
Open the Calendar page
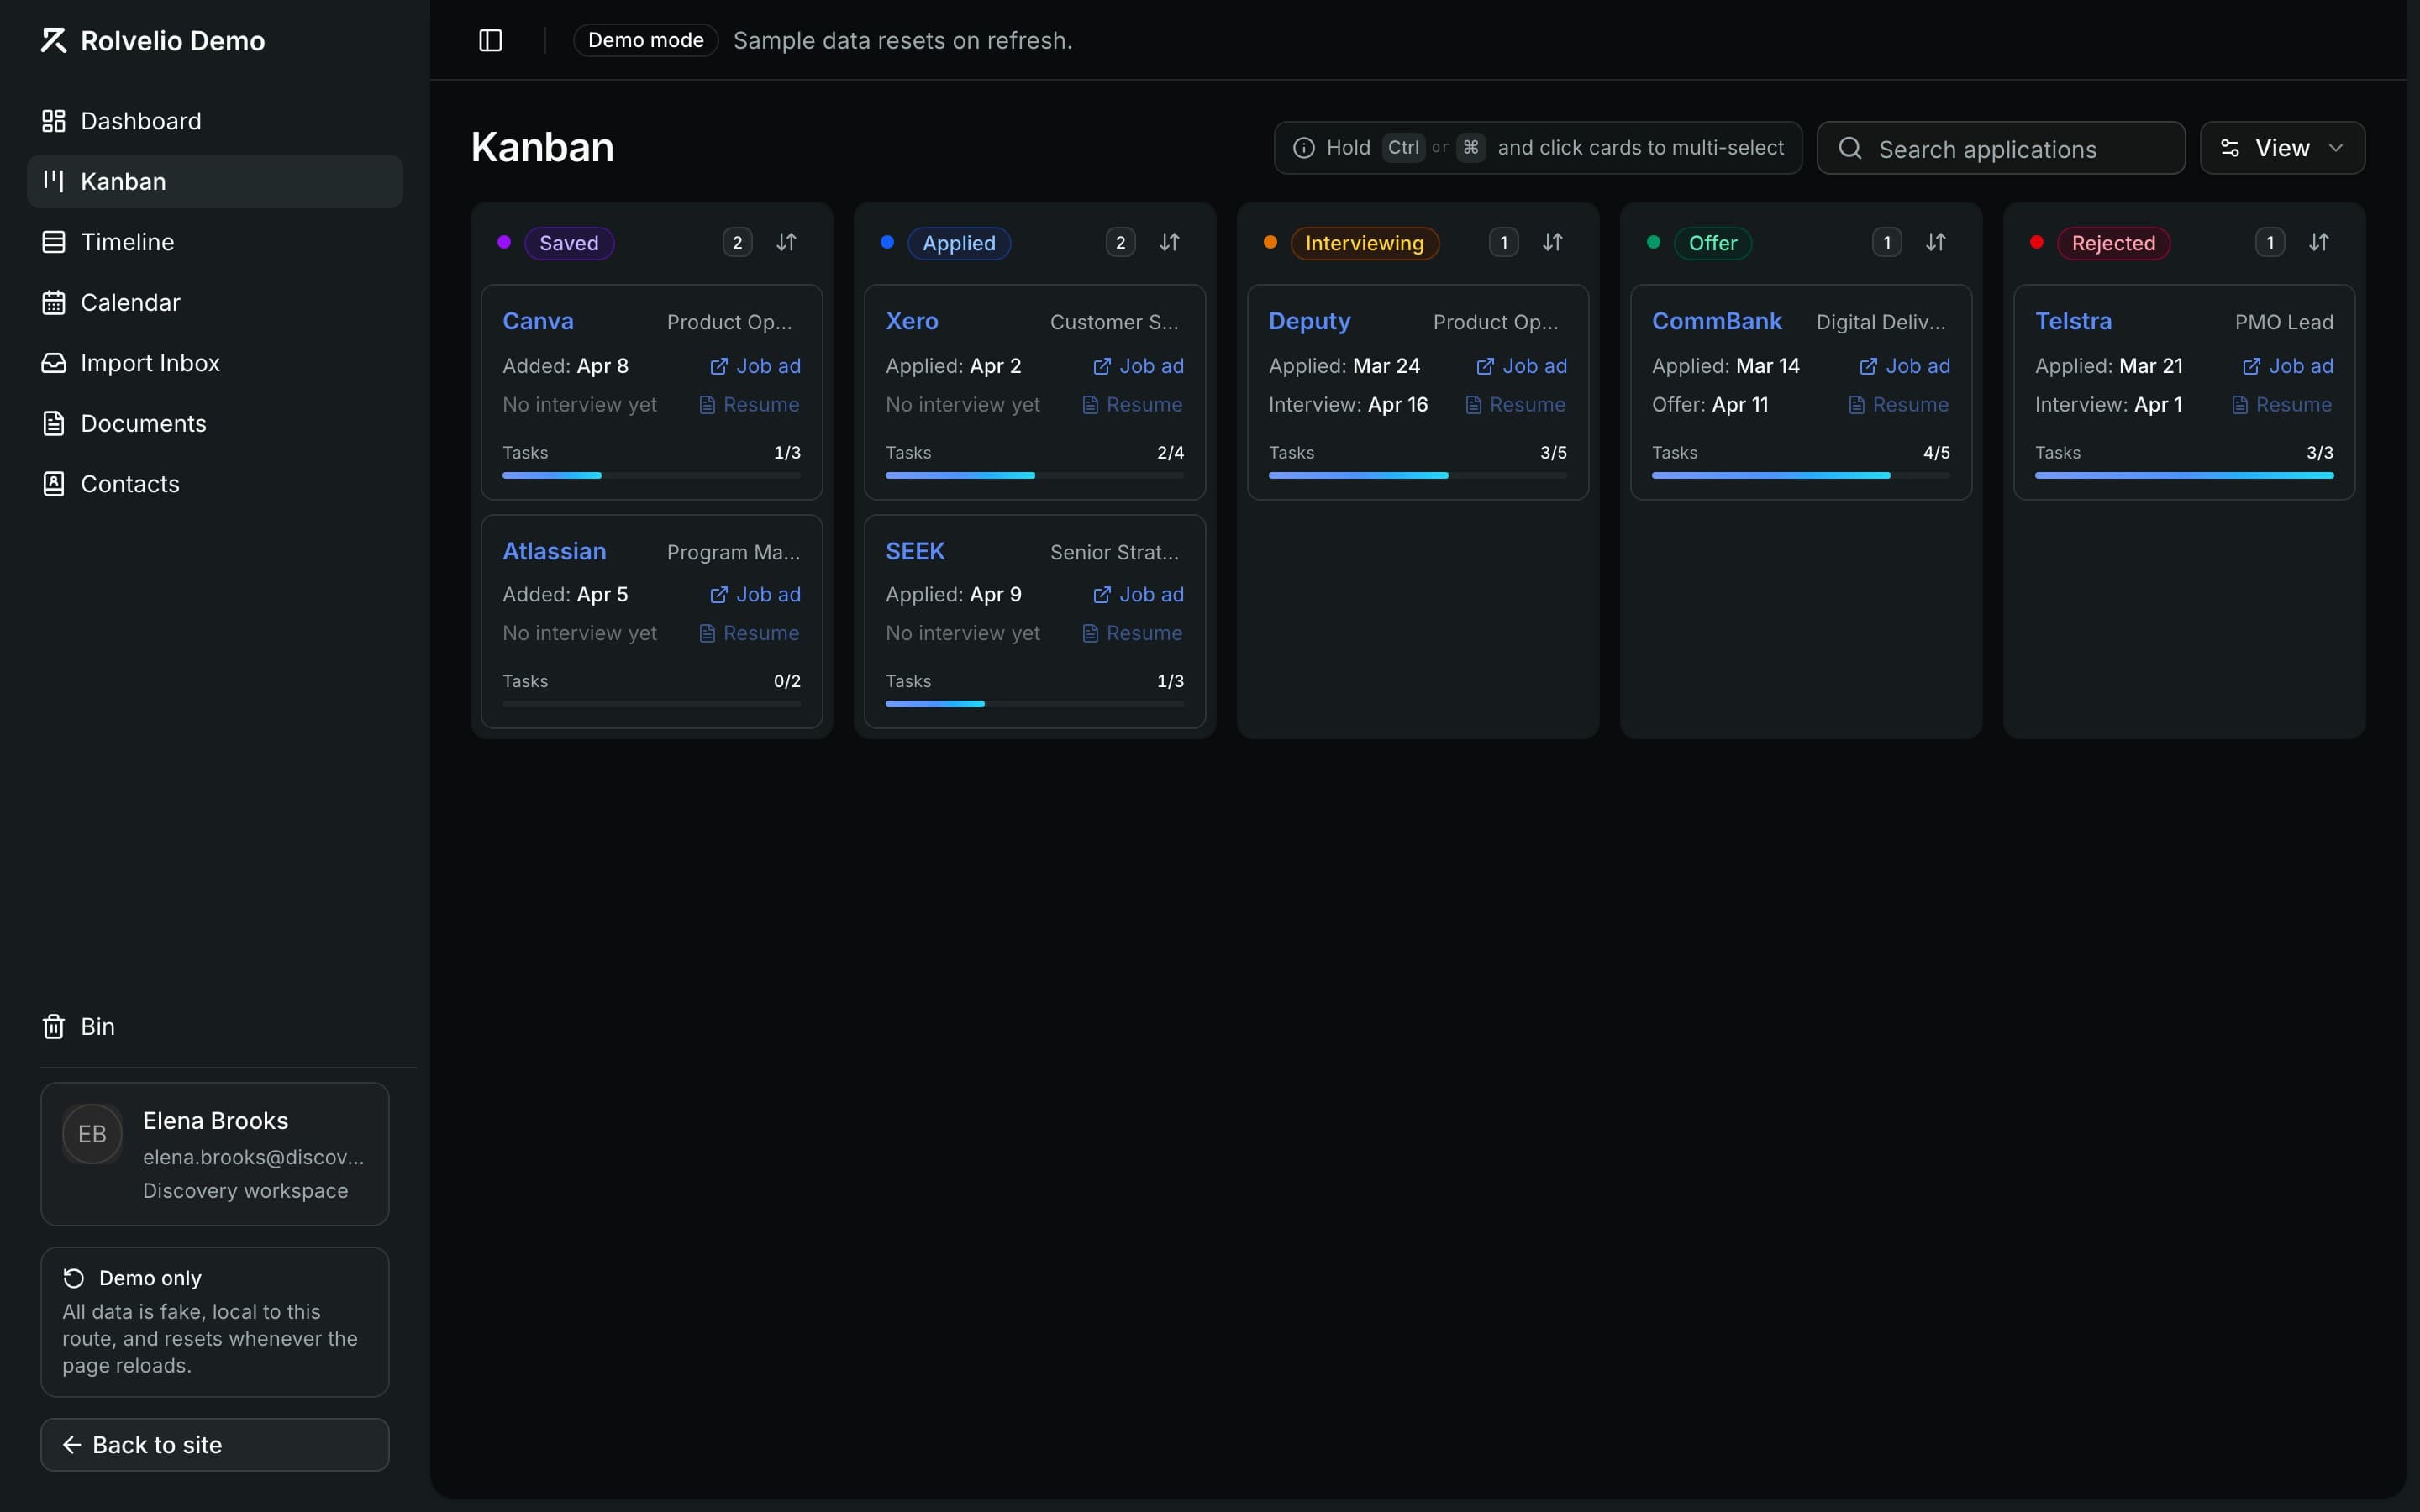tap(215, 302)
